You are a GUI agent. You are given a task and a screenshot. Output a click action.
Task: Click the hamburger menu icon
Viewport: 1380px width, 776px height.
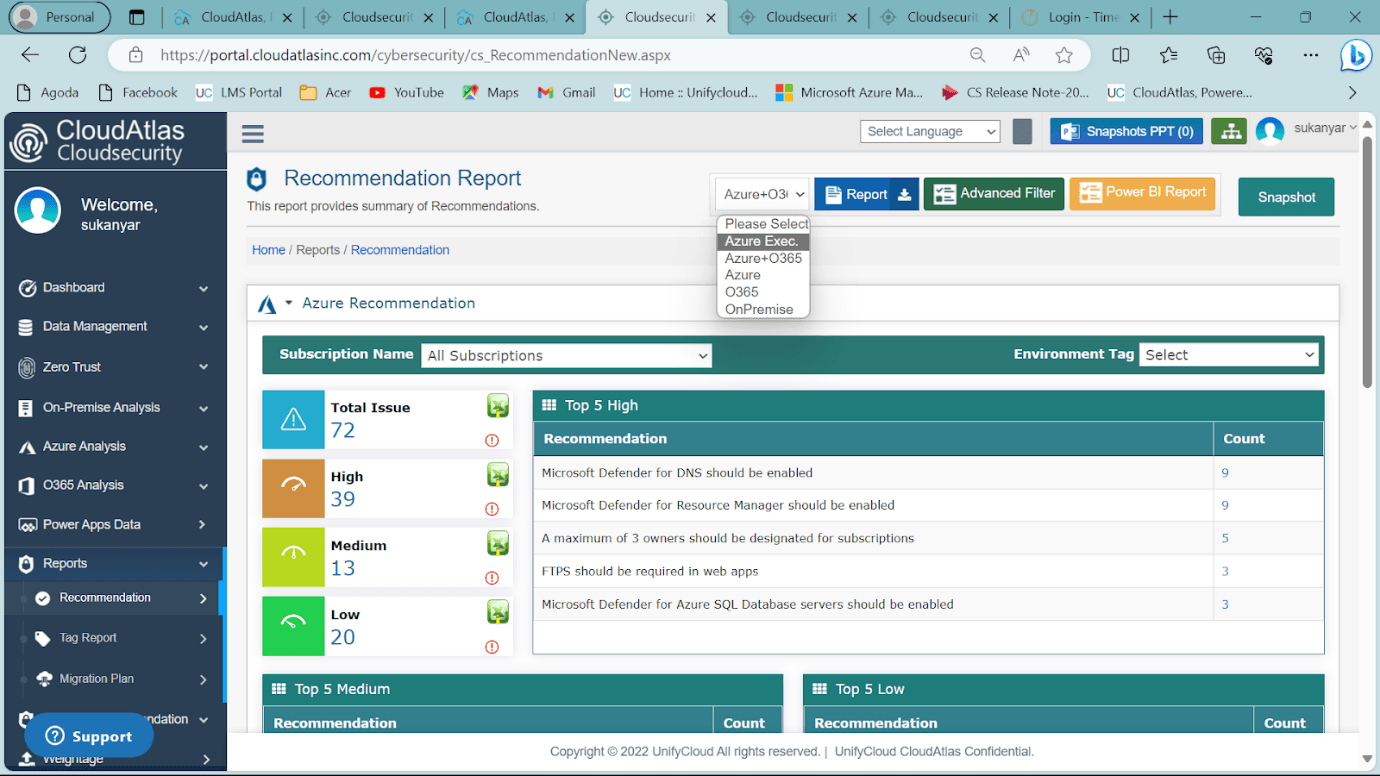pyautogui.click(x=253, y=133)
